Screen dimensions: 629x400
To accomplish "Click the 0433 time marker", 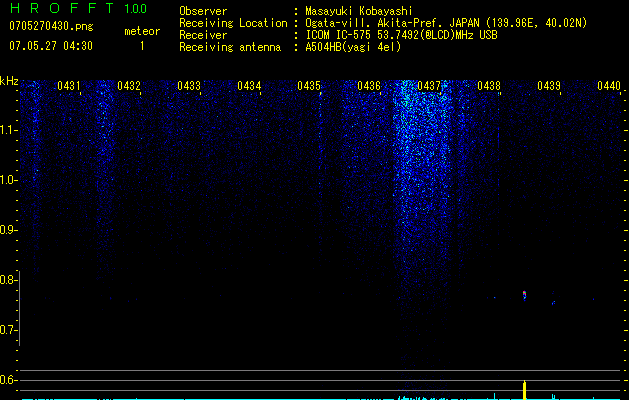I will (189, 85).
